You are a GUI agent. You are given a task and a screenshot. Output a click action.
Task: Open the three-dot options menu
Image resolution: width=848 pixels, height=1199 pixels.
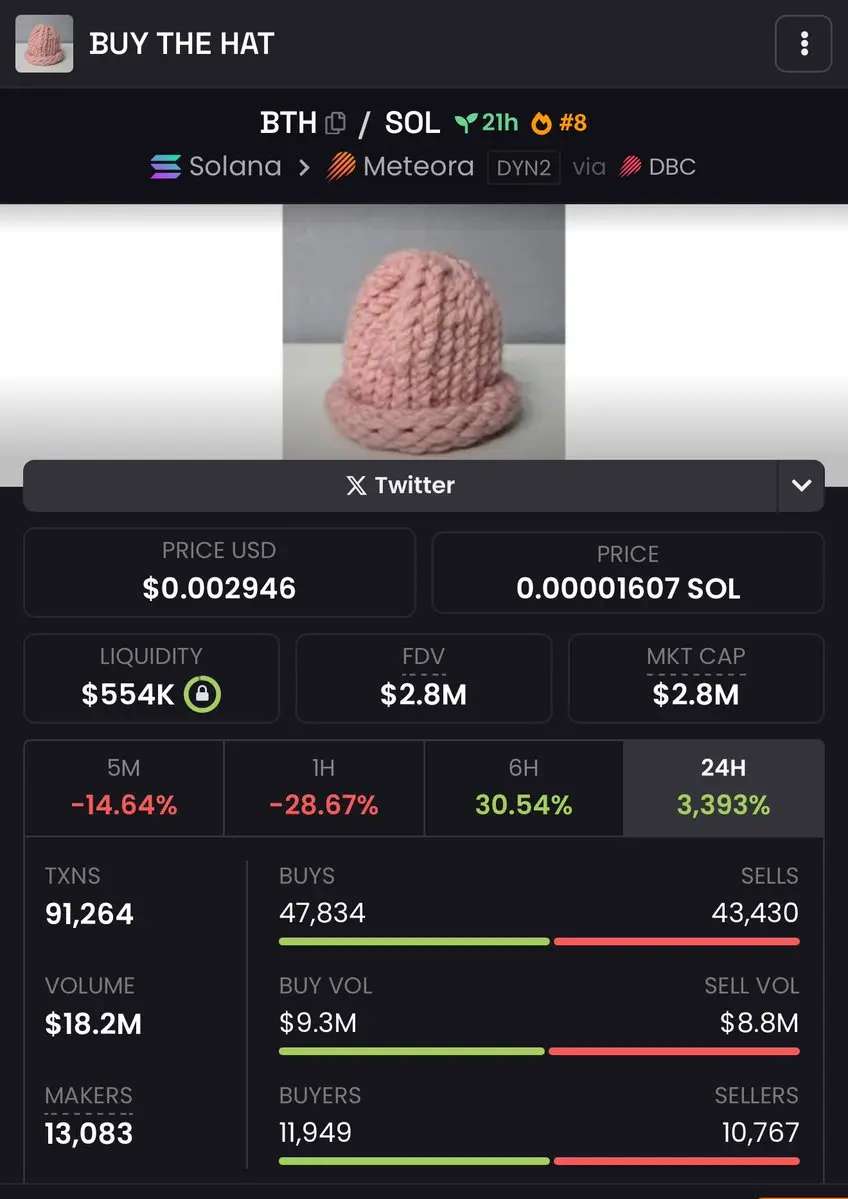[803, 44]
